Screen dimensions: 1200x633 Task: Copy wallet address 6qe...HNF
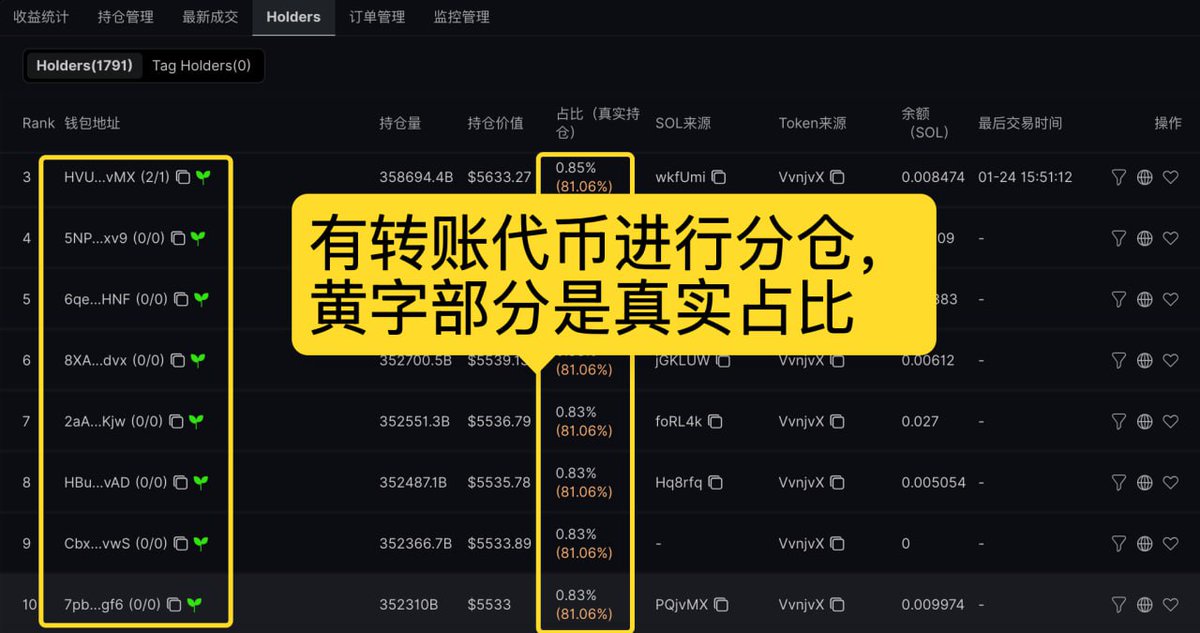[181, 299]
